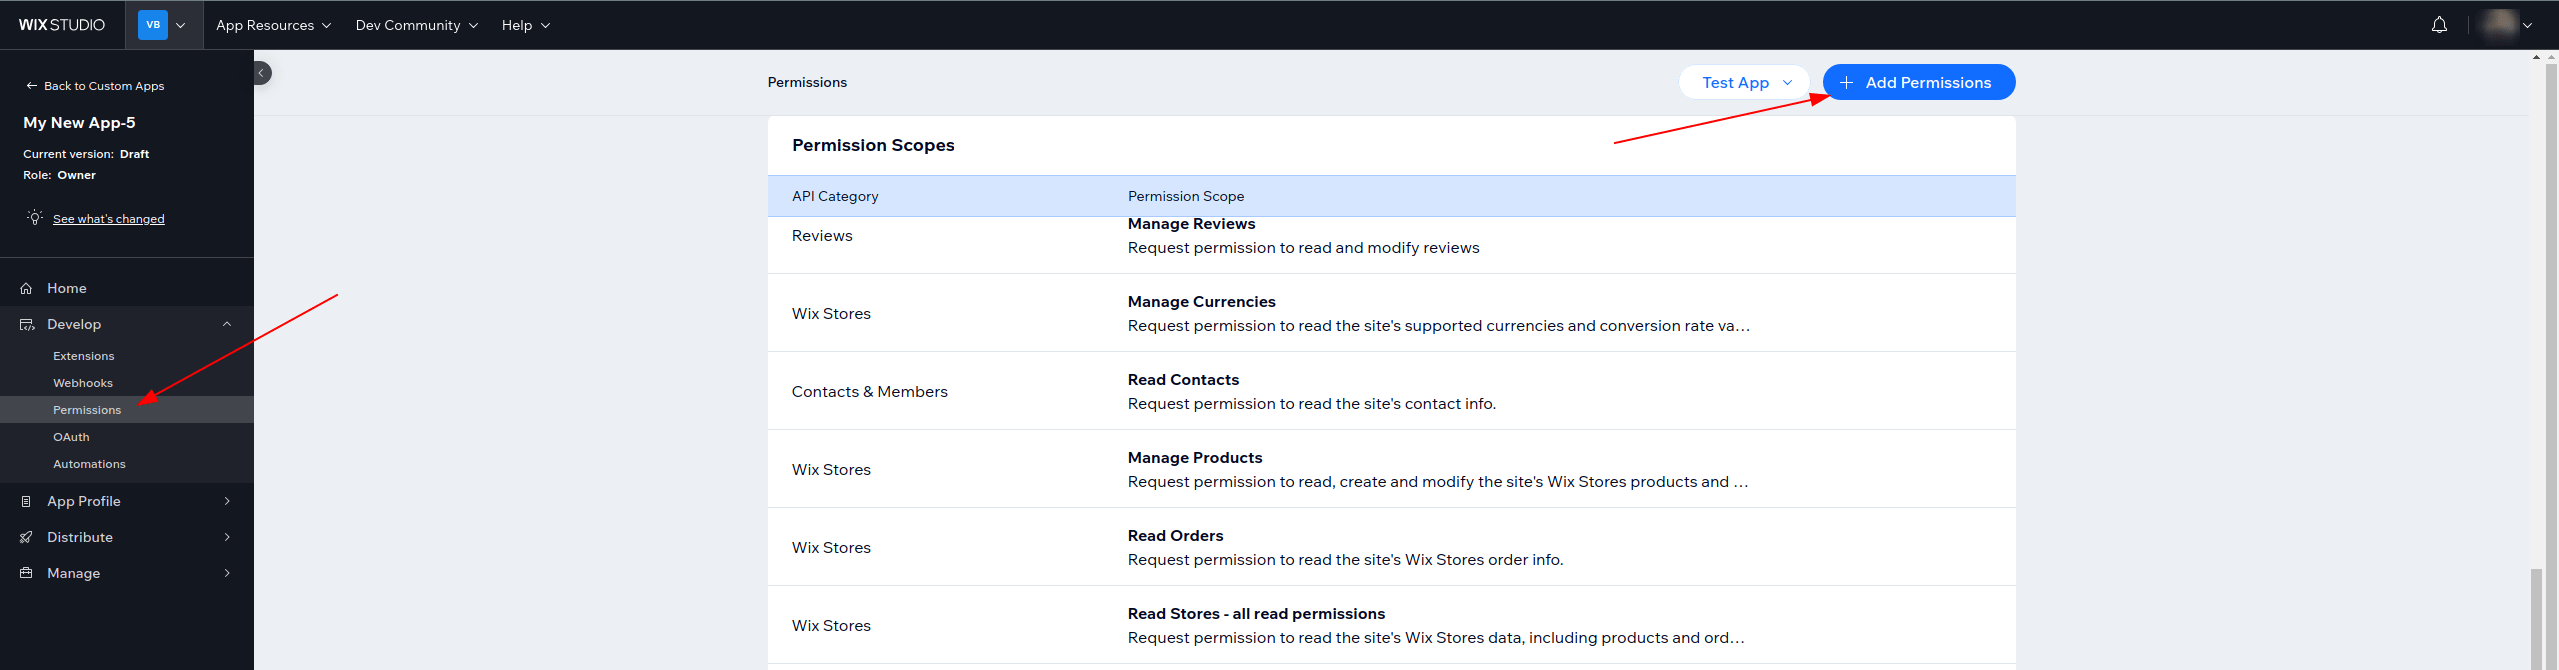The image size is (2559, 670).
Task: Click the lightbulb icon beside See what's changed
Action: (35, 218)
